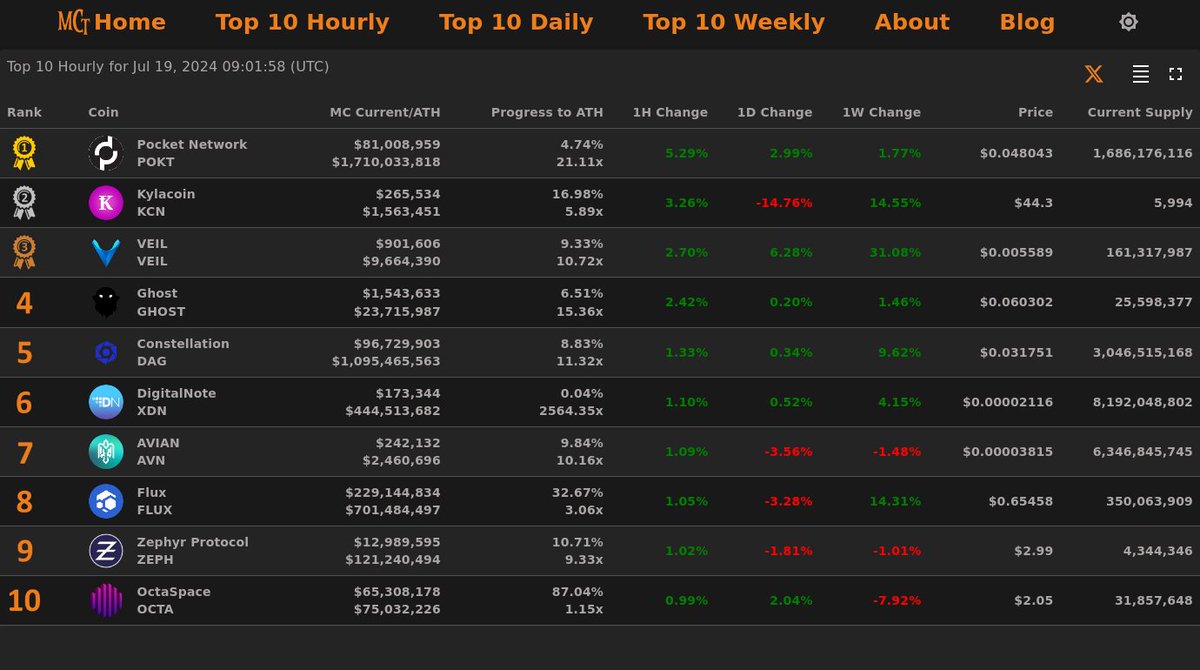1200x670 pixels.
Task: Open the Zephyr Protocol coin name
Action: click(x=193, y=542)
